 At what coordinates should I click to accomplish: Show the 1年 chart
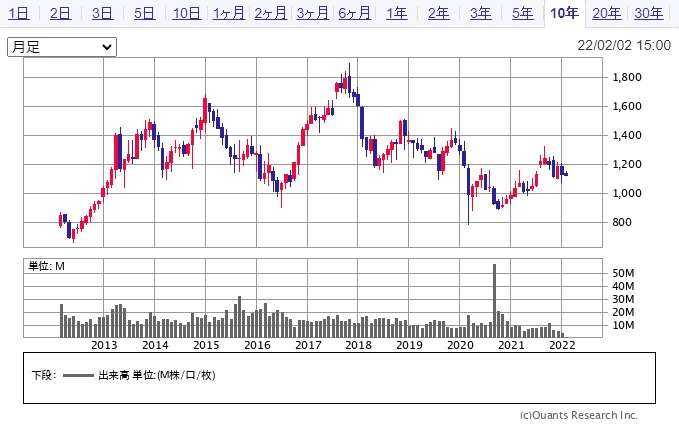(397, 13)
